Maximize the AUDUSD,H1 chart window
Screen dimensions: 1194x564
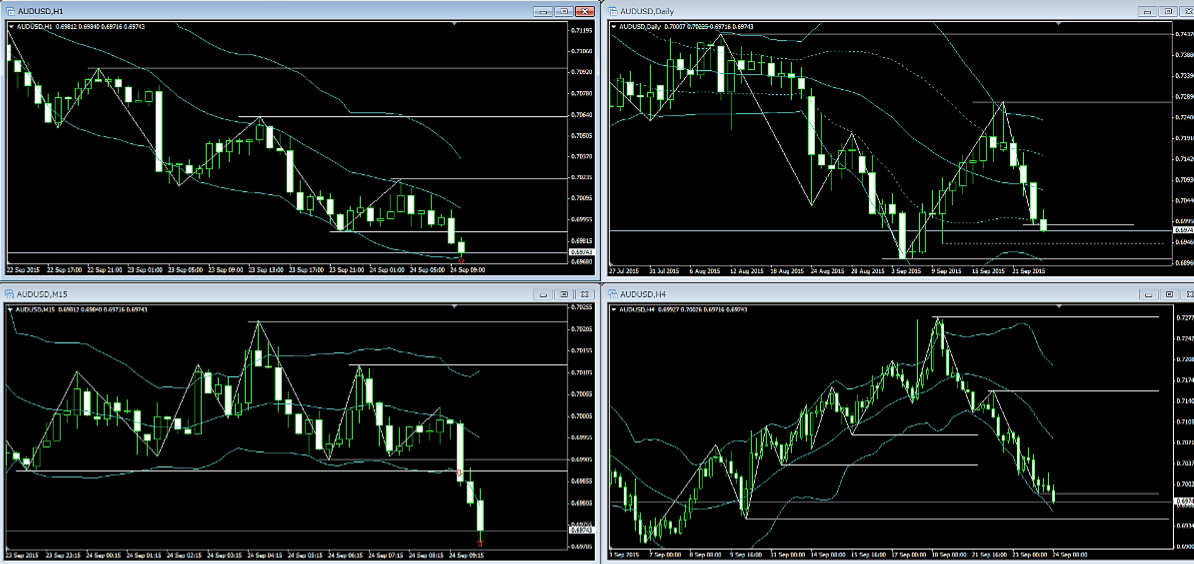point(563,11)
